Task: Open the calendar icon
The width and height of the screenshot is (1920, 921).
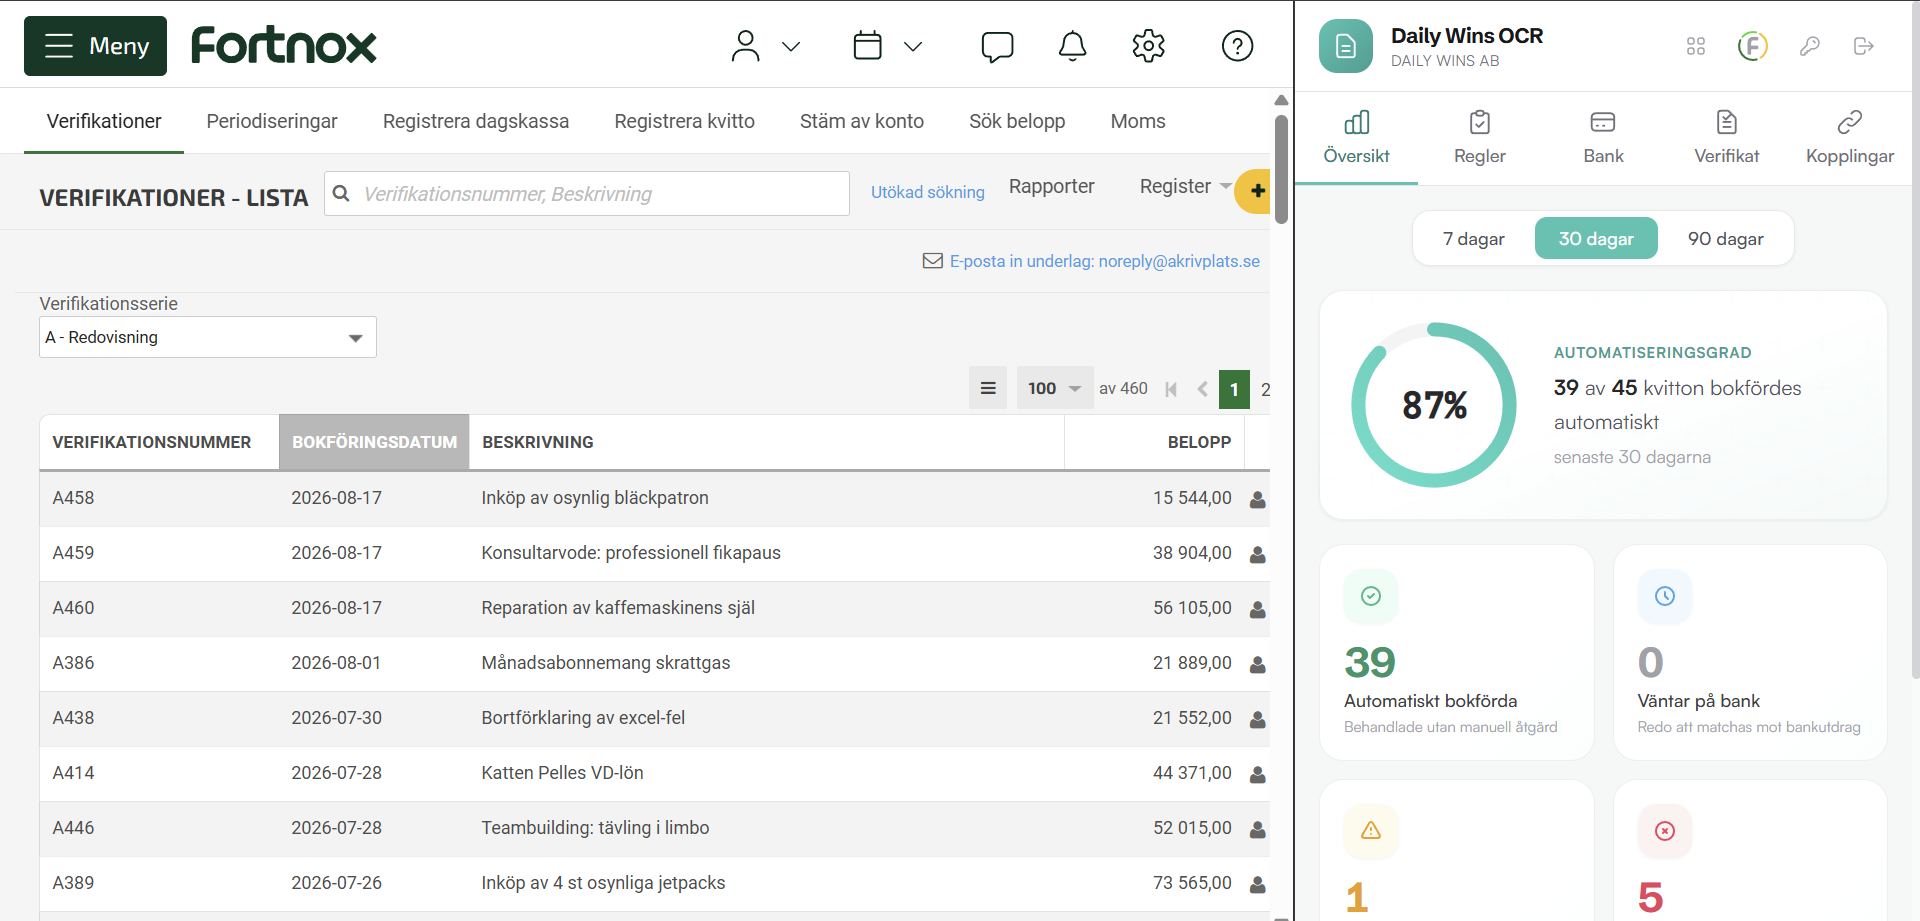Action: click(868, 46)
